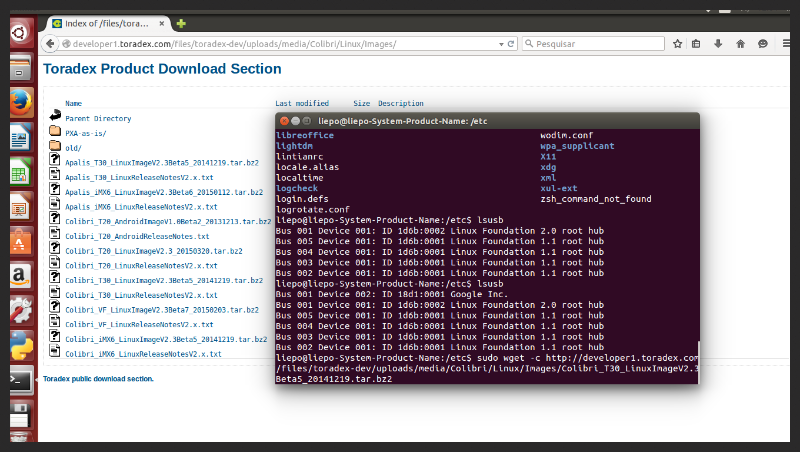
Task: Download Apalis_iMX6_LinuxImageV2.3Beta6 tarball
Action: pyautogui.click(x=164, y=192)
